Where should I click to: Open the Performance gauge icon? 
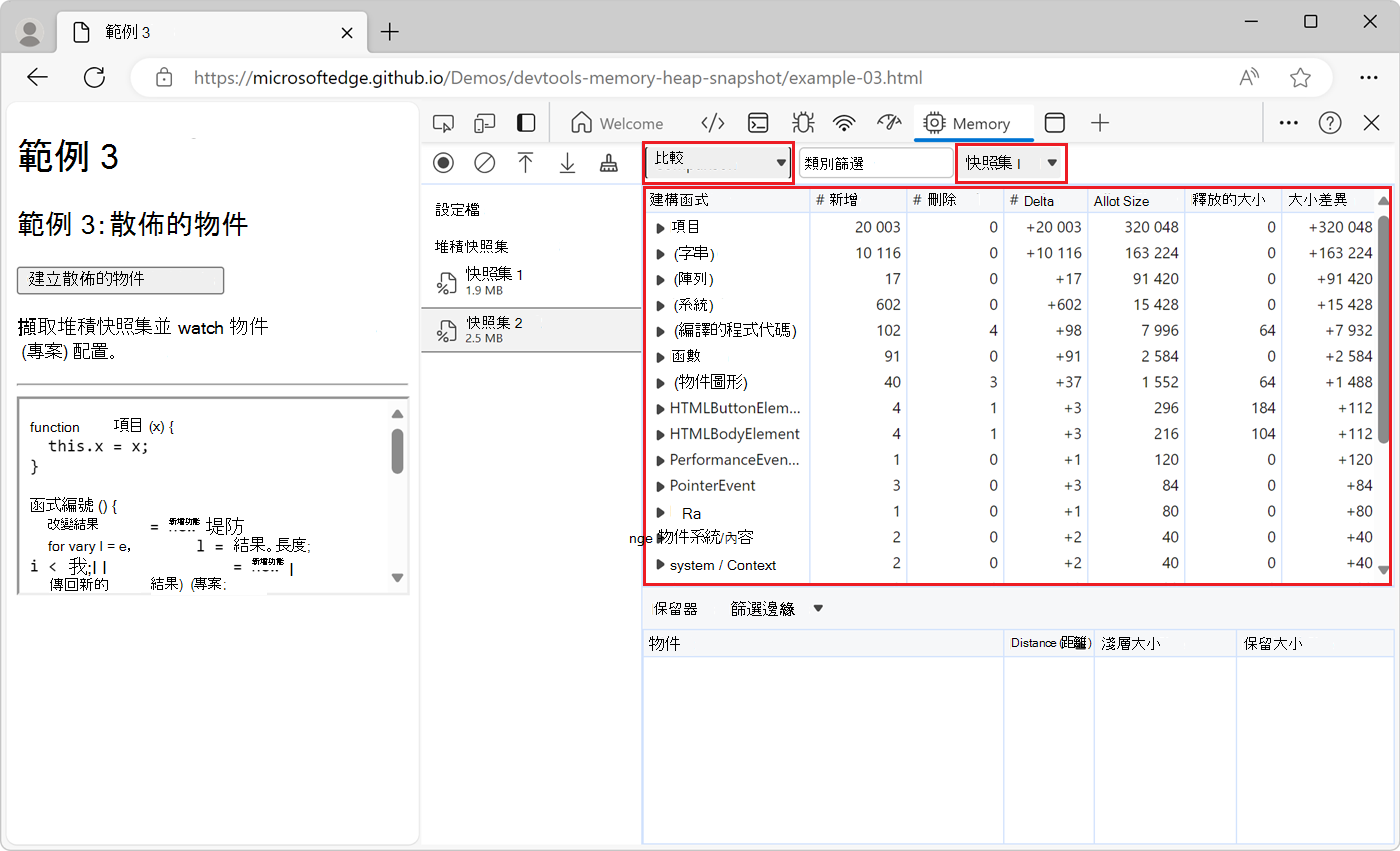(x=889, y=123)
